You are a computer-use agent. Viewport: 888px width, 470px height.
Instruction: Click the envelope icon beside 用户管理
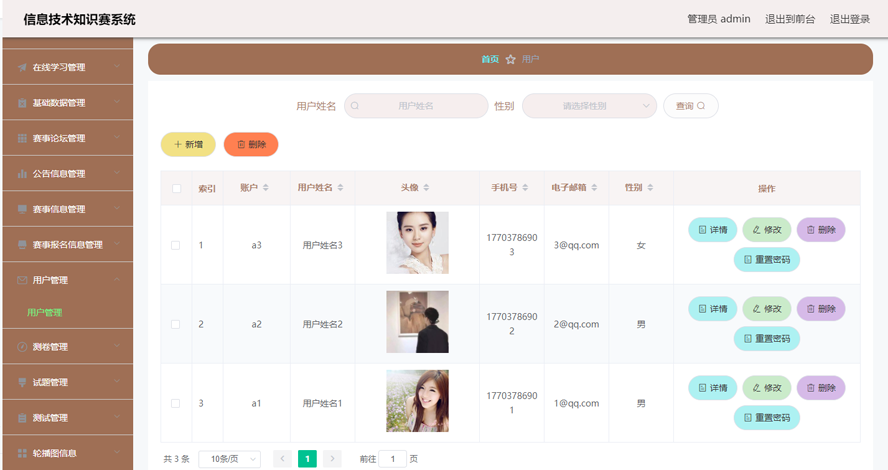(x=22, y=280)
